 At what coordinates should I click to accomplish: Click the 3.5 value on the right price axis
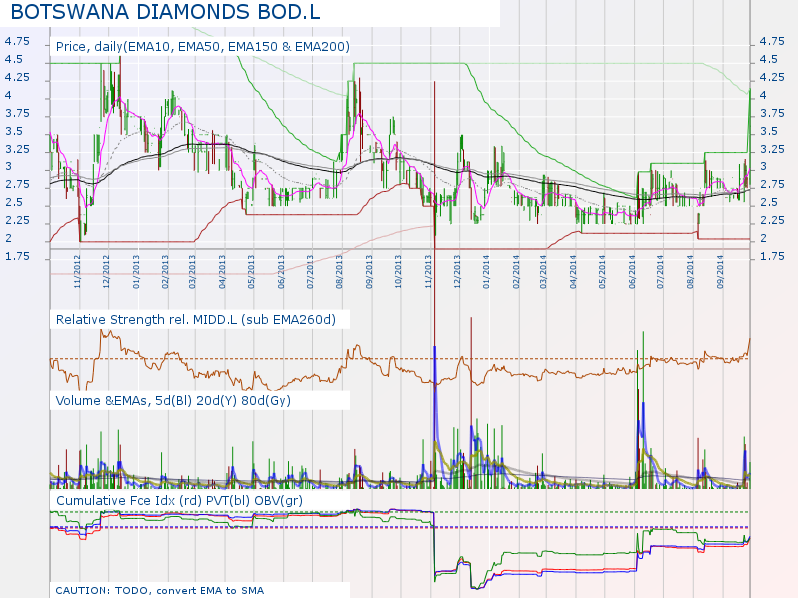(768, 131)
